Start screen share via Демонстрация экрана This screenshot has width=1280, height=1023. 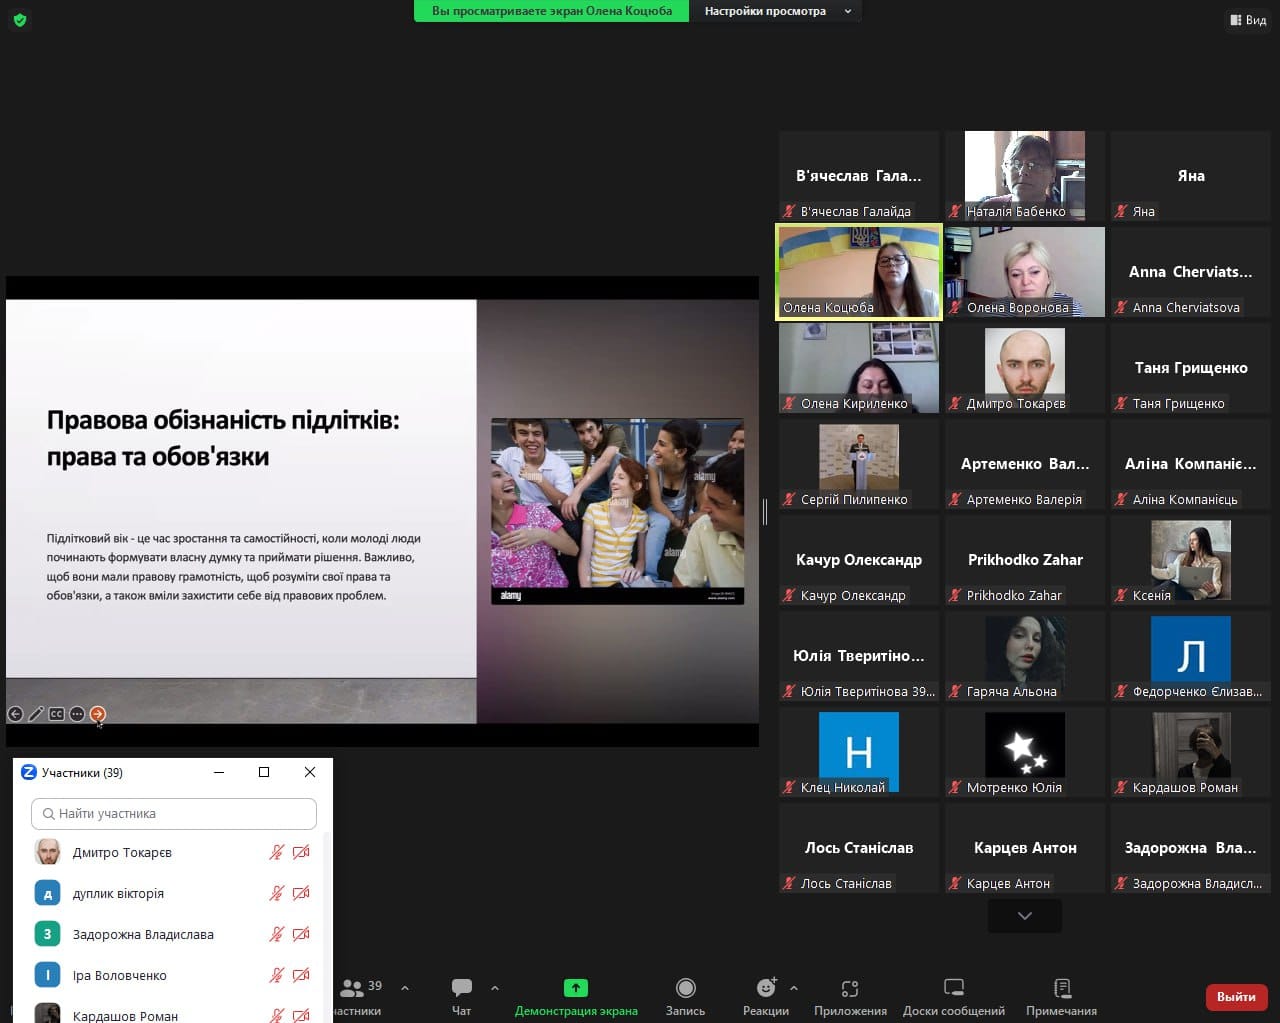[576, 996]
